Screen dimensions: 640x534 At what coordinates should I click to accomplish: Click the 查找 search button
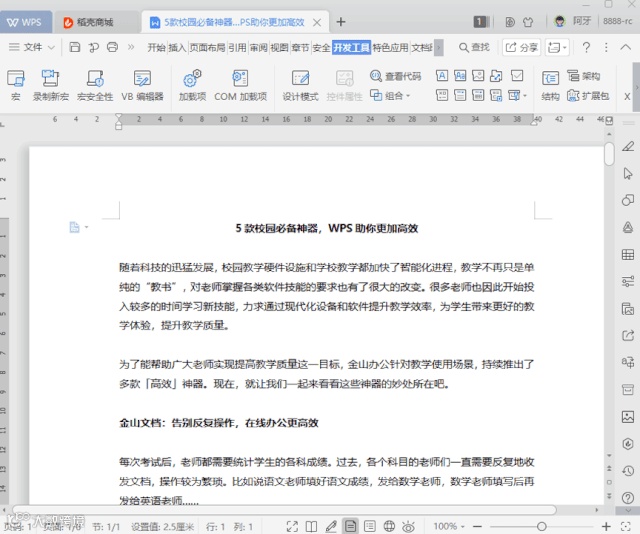474,47
